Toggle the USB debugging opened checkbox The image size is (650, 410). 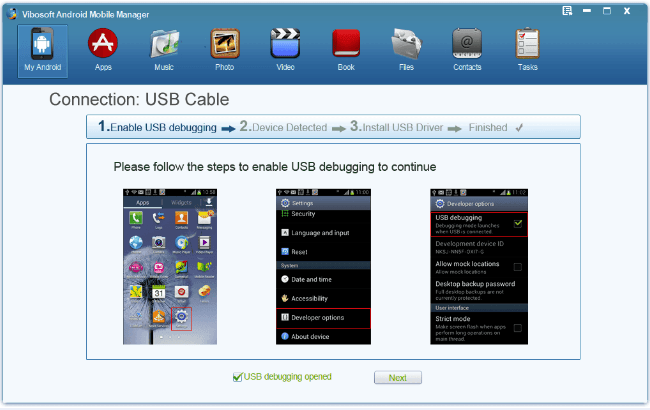pyautogui.click(x=238, y=377)
